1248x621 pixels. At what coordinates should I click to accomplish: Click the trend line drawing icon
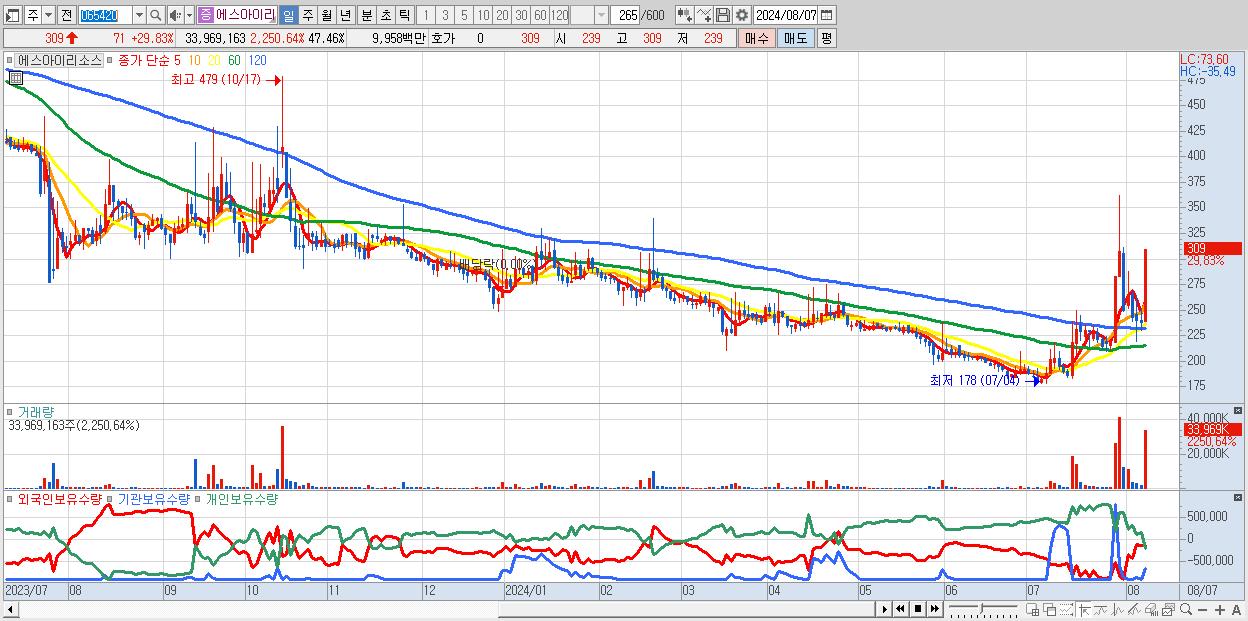tap(1100, 610)
